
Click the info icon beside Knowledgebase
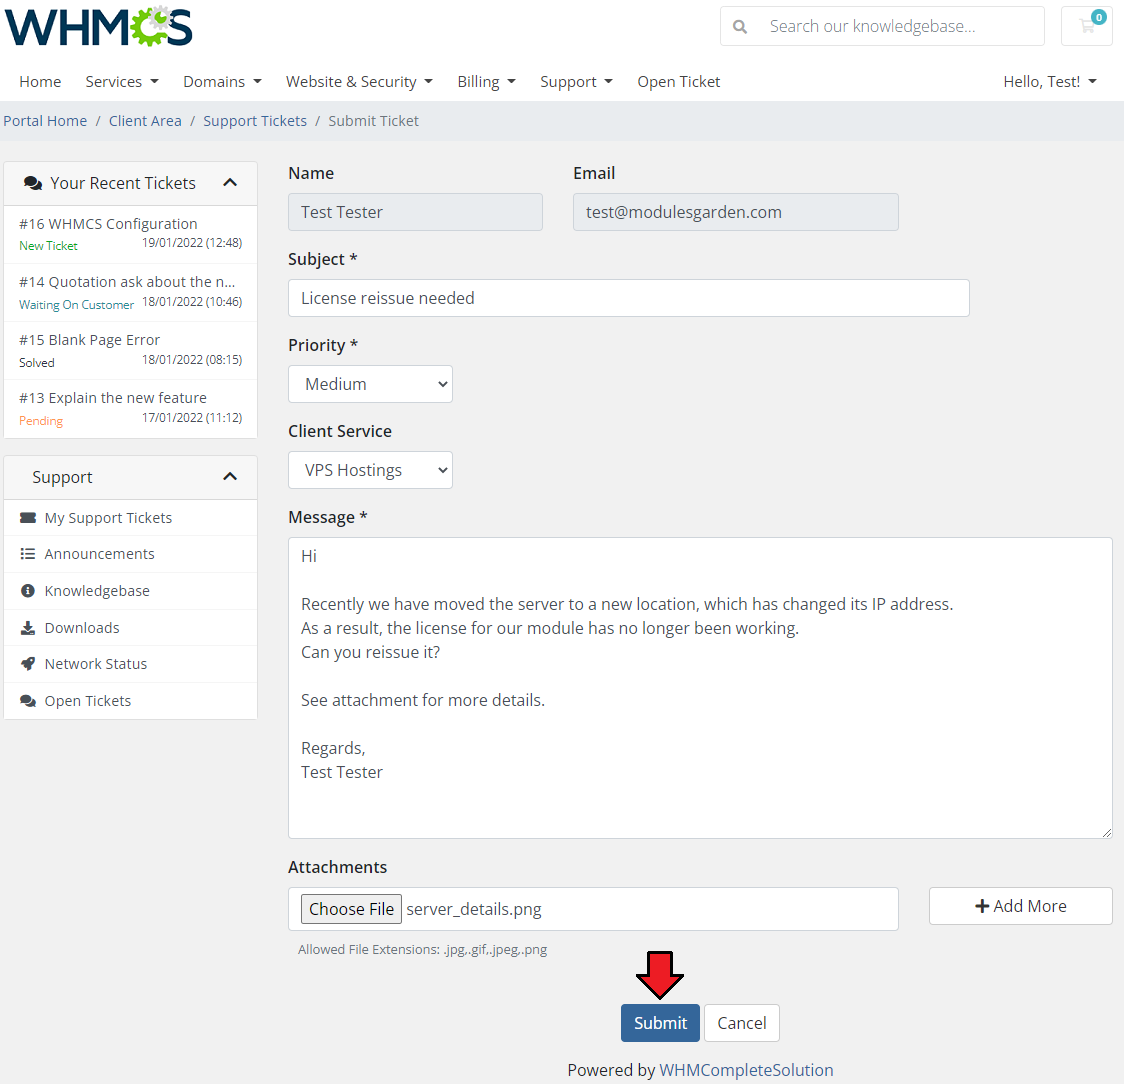pyautogui.click(x=28, y=591)
